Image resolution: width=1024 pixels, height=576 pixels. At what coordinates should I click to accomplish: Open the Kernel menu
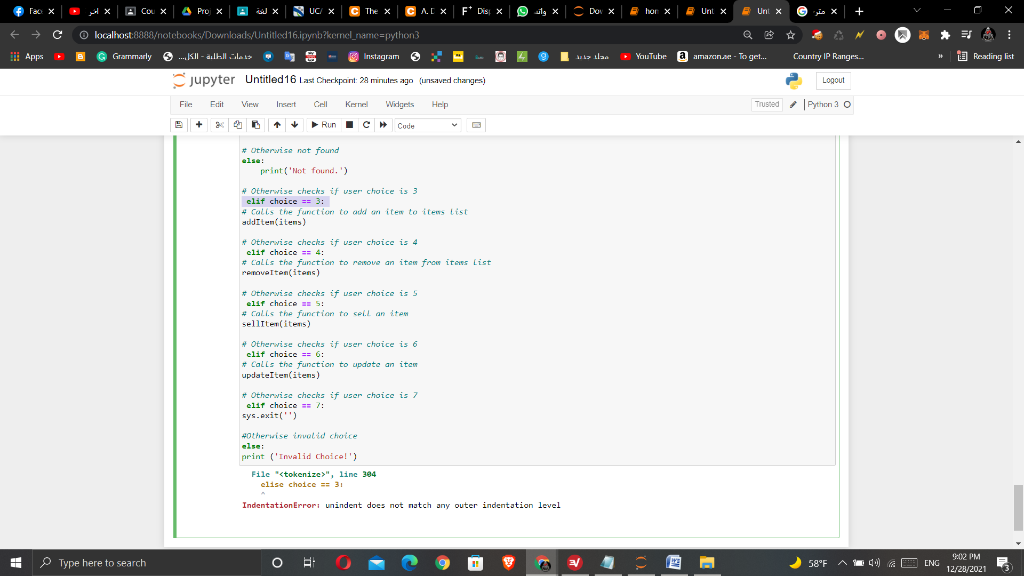pyautogui.click(x=357, y=104)
